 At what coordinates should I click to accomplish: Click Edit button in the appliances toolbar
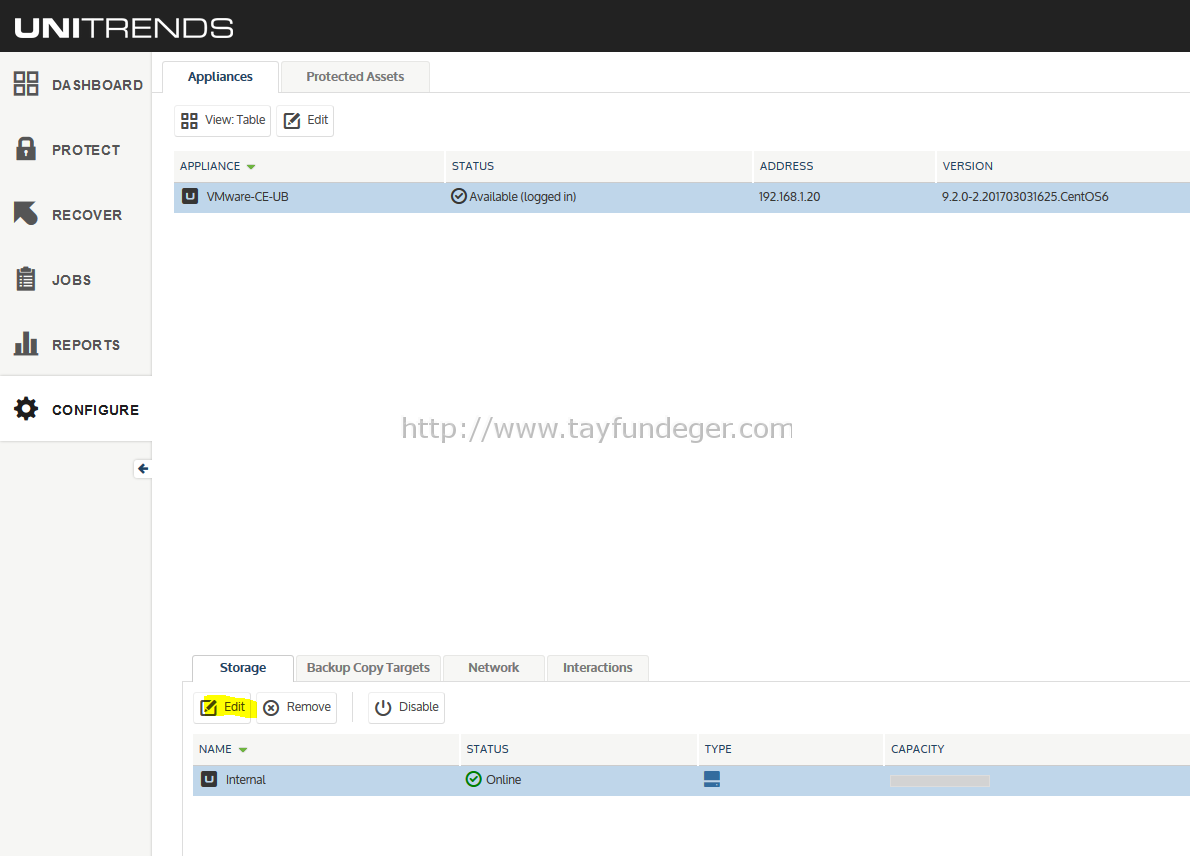305,121
